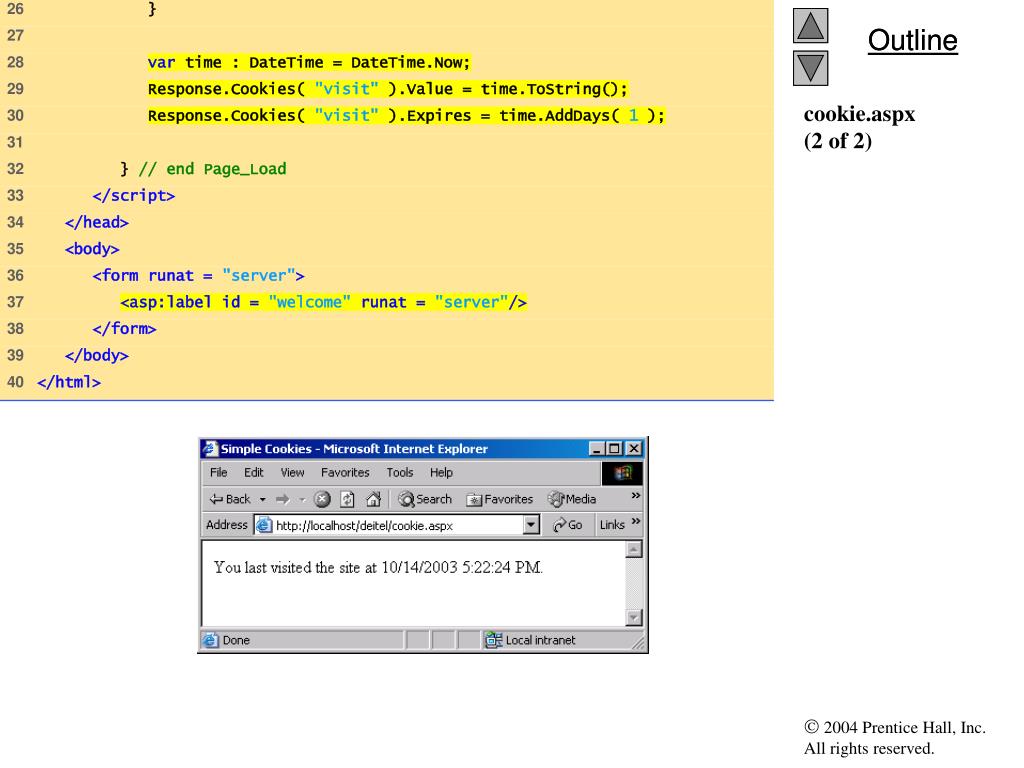Click the up arrow slide navigation button
The width and height of the screenshot is (1024, 768).
[x=810, y=25]
